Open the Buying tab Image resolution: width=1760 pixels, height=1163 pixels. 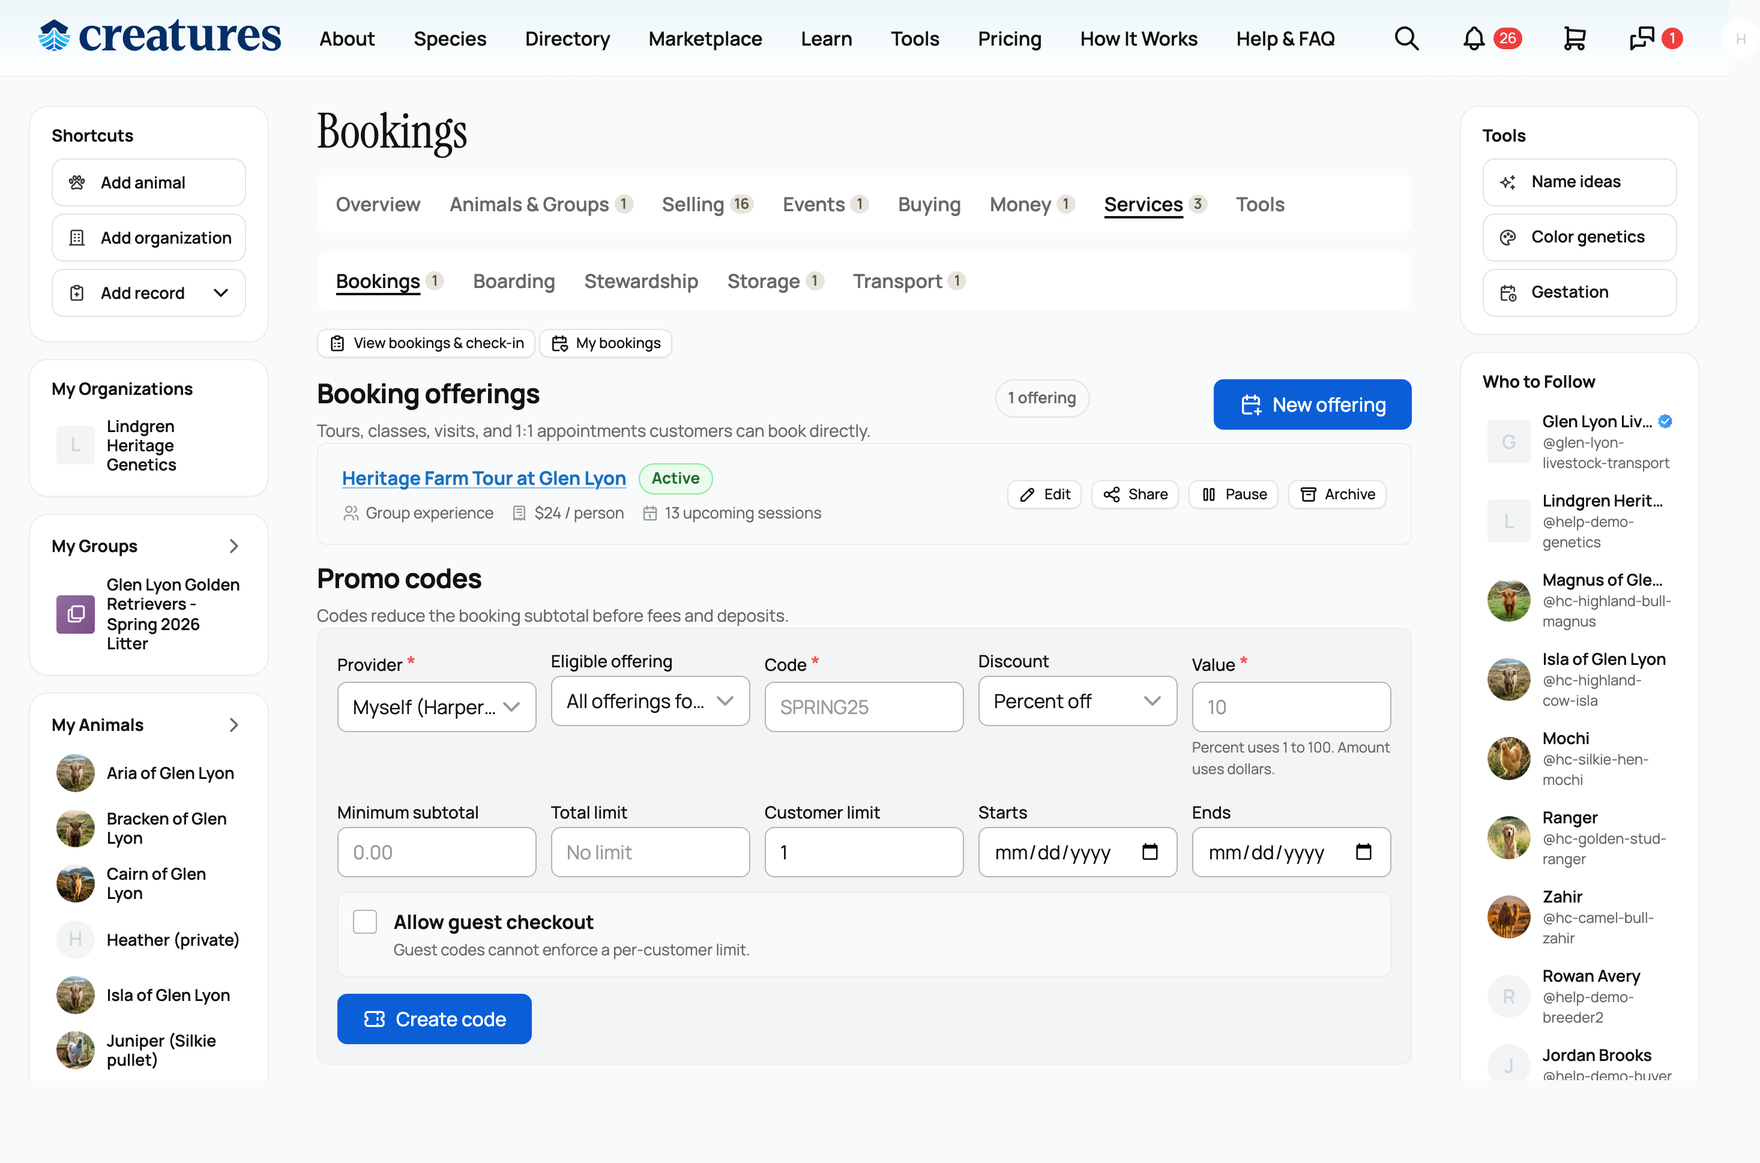[929, 205]
